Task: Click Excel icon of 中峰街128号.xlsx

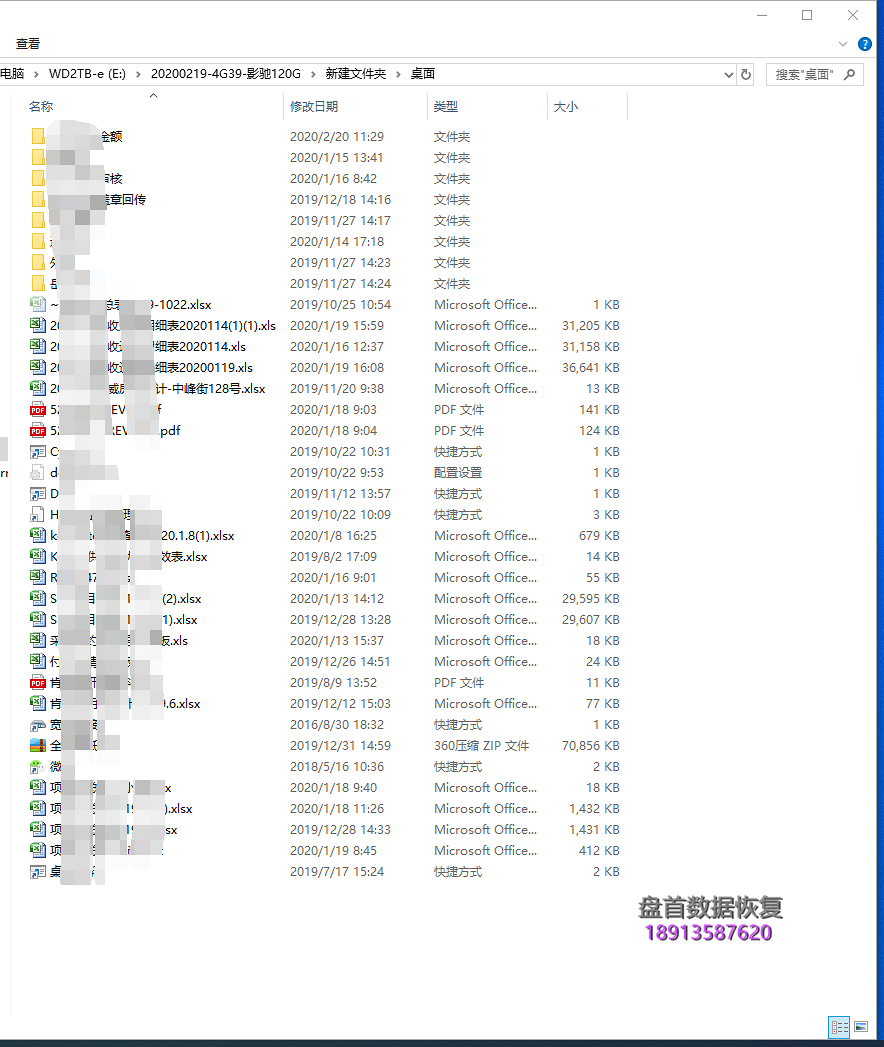Action: [38, 389]
